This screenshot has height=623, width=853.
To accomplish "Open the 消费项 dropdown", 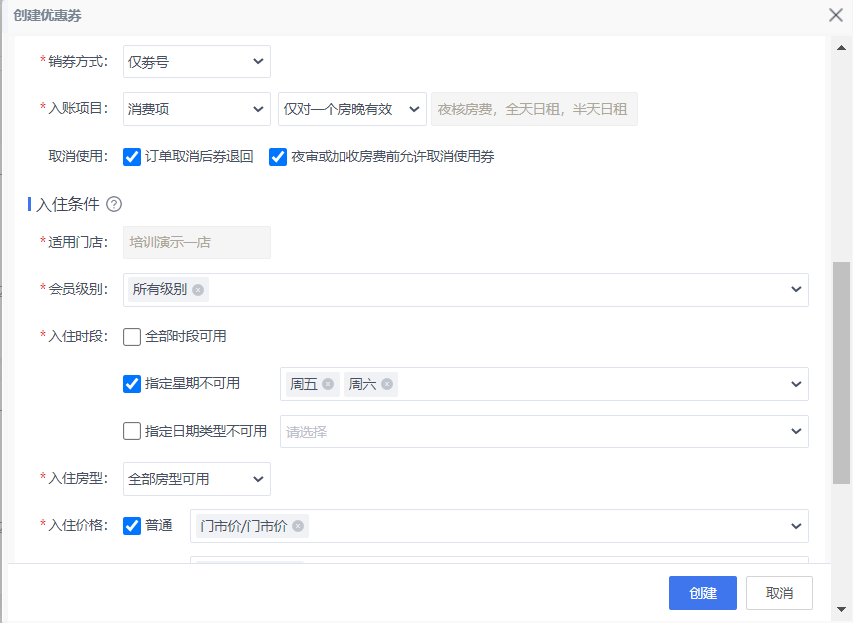I will (x=197, y=109).
